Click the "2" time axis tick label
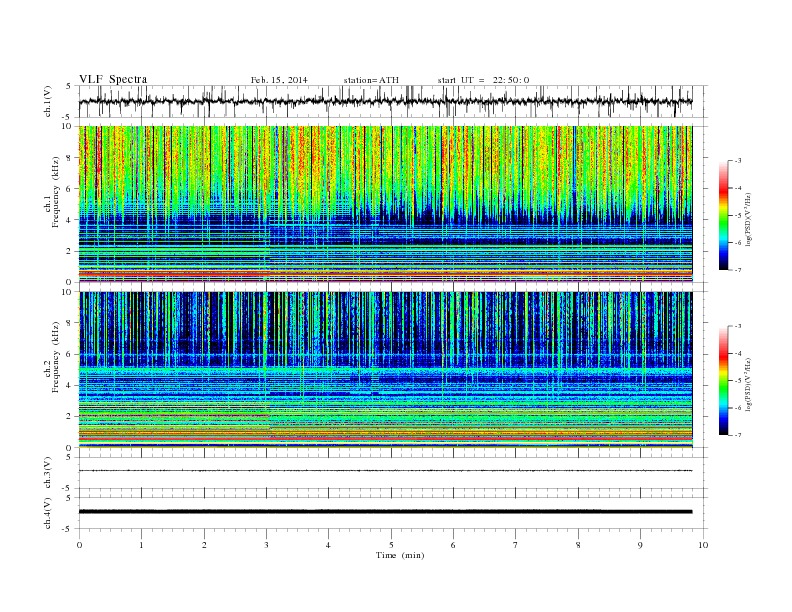Image resolution: width=792 pixels, height=612 pixels. [x=204, y=545]
